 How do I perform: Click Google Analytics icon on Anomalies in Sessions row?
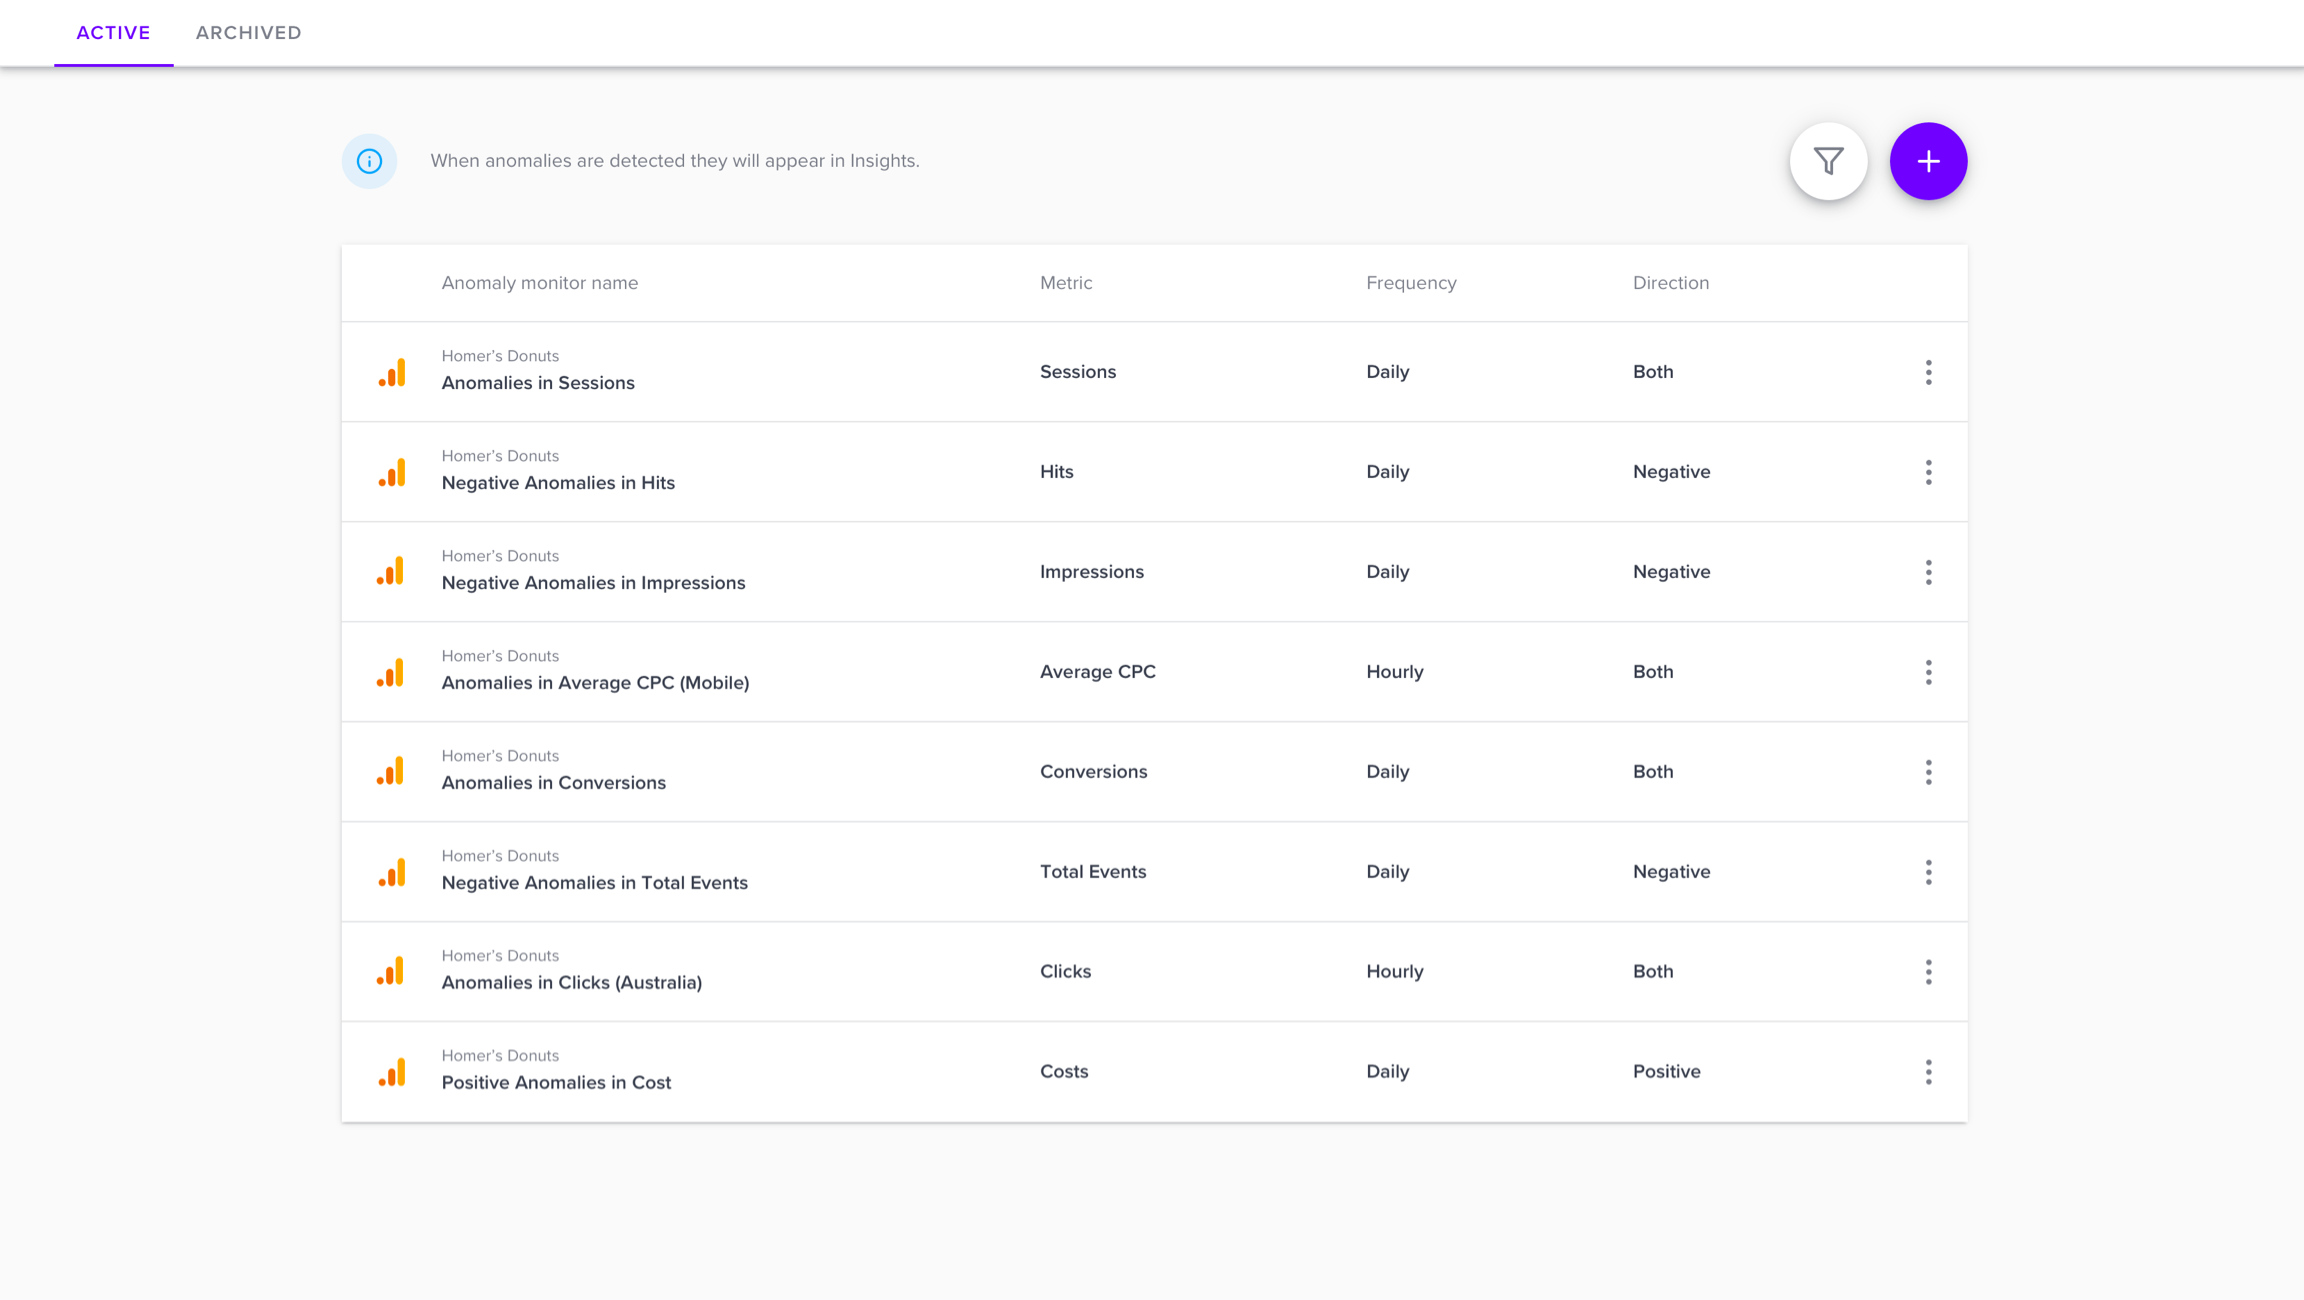click(392, 373)
